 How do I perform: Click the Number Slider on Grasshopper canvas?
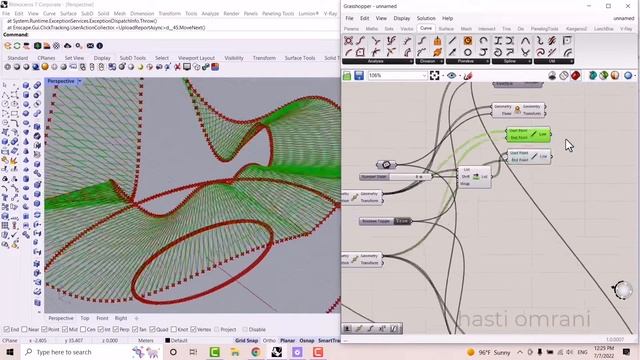click(396, 177)
